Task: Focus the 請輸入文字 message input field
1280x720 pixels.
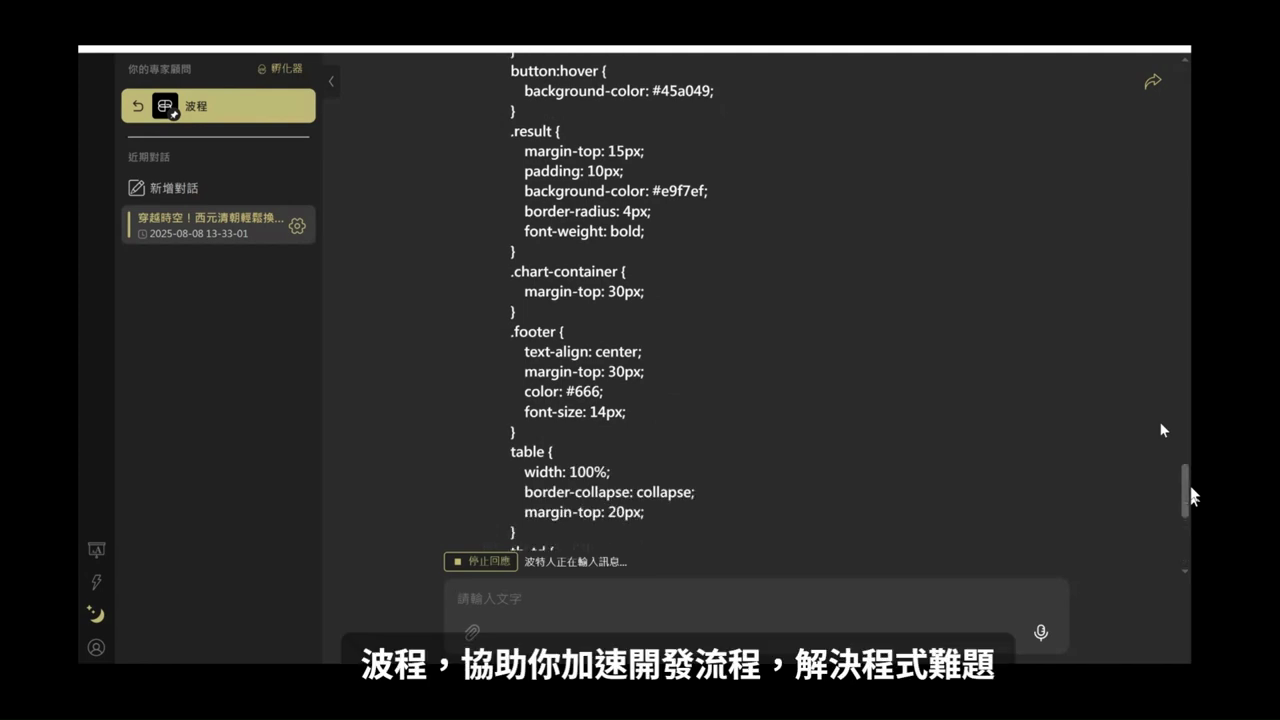Action: click(x=756, y=598)
